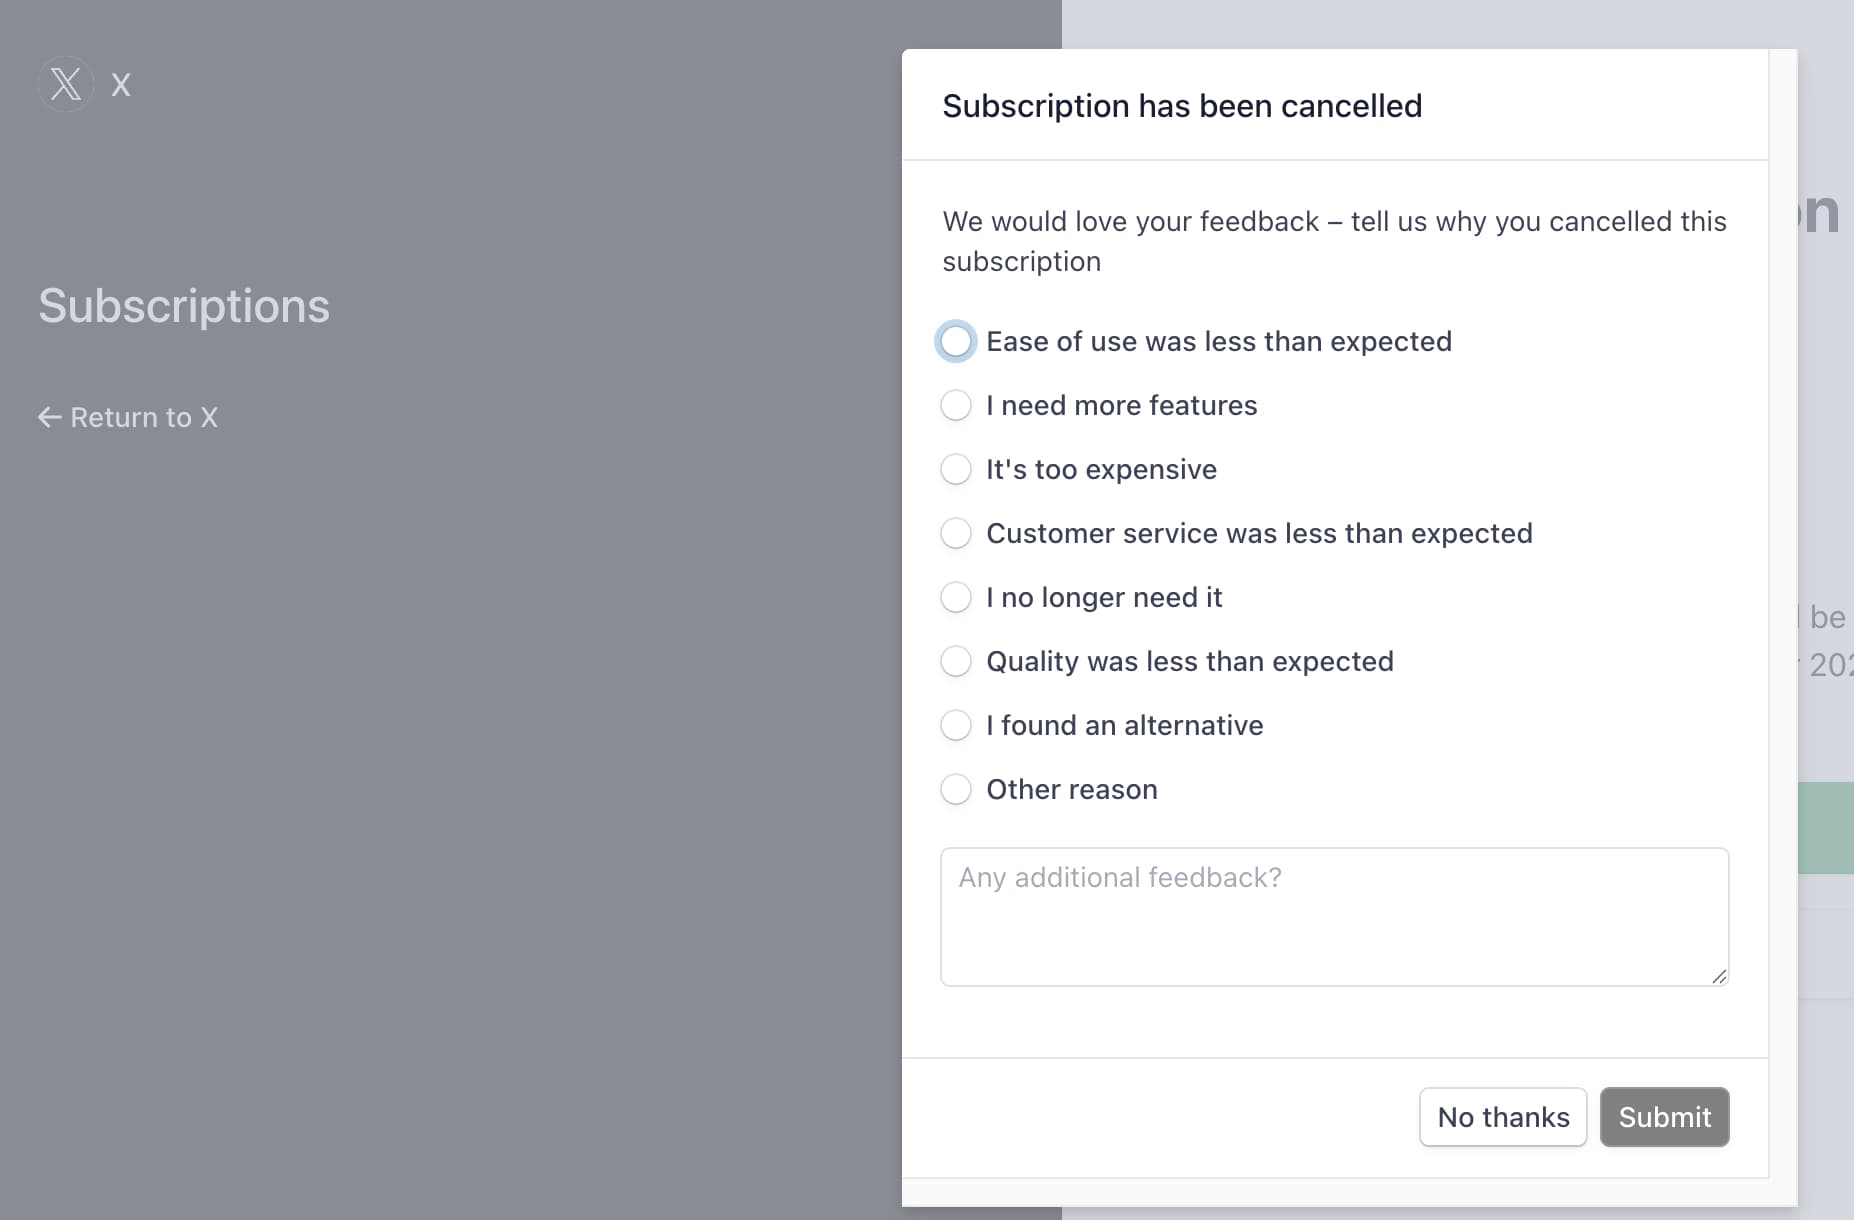Select 'Ease of use was less than expected'
The width and height of the screenshot is (1854, 1220).
pyautogui.click(x=956, y=342)
